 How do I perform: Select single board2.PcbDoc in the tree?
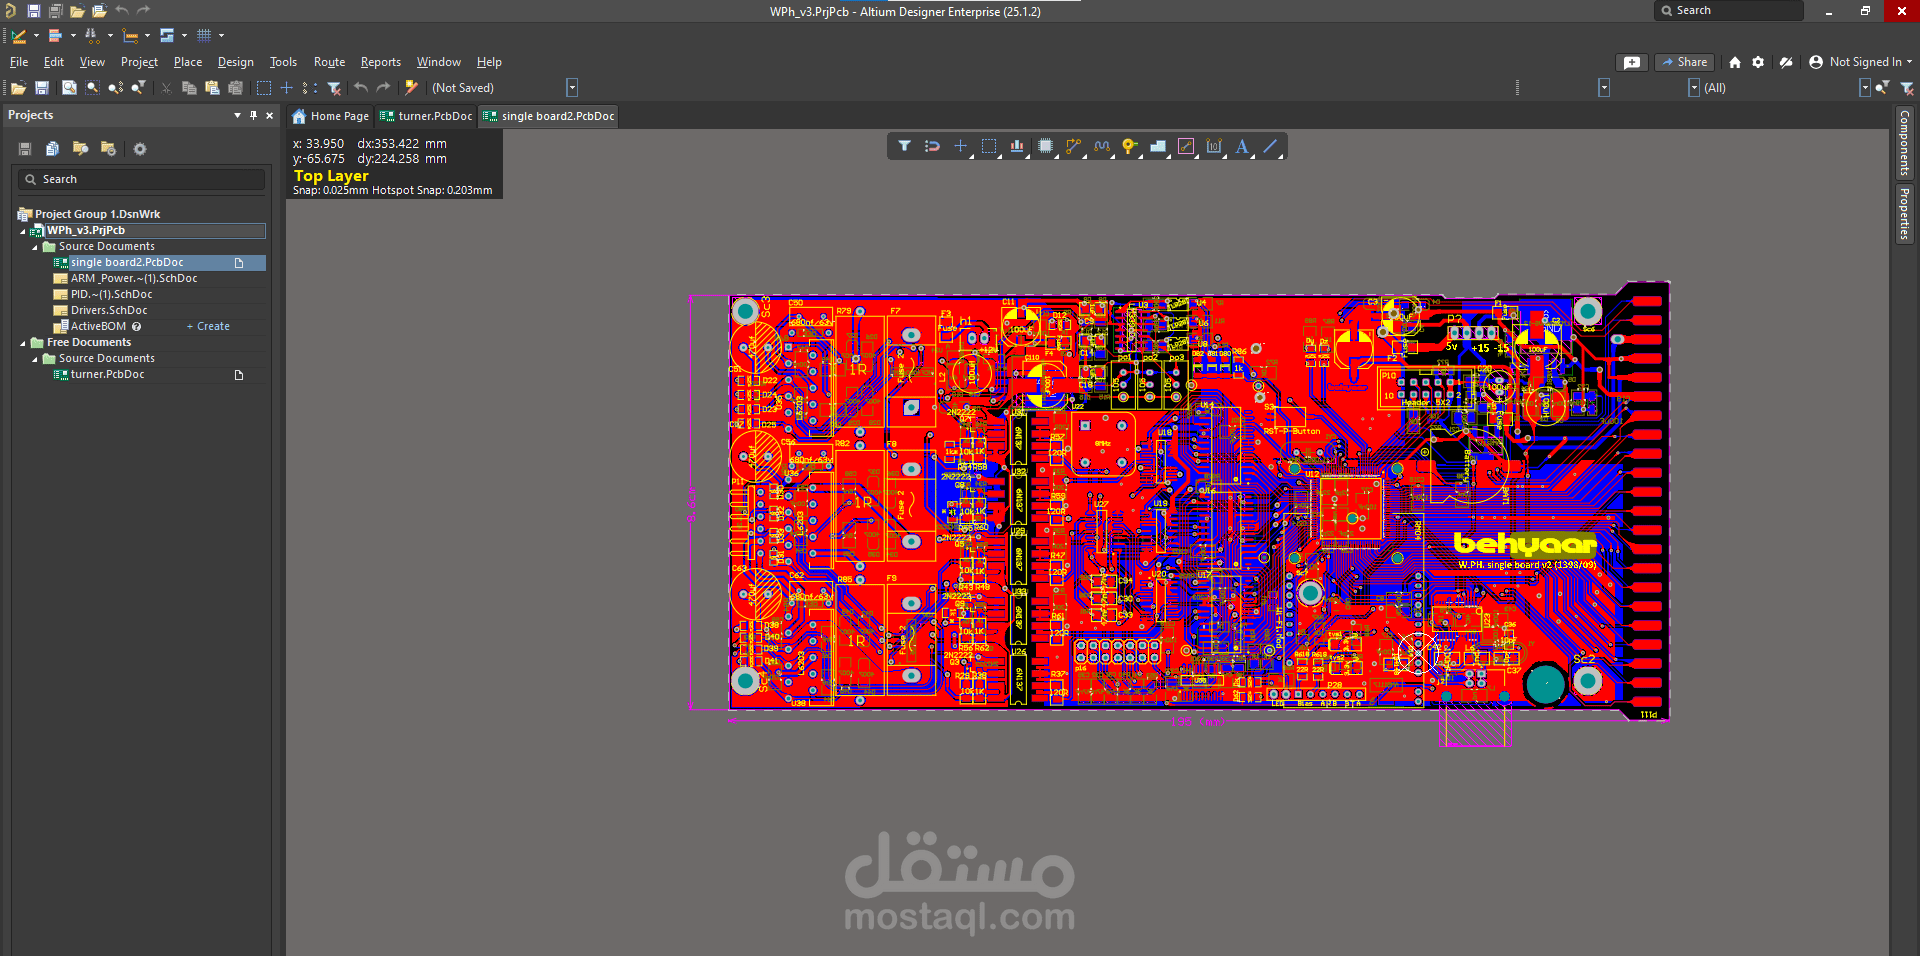[127, 263]
